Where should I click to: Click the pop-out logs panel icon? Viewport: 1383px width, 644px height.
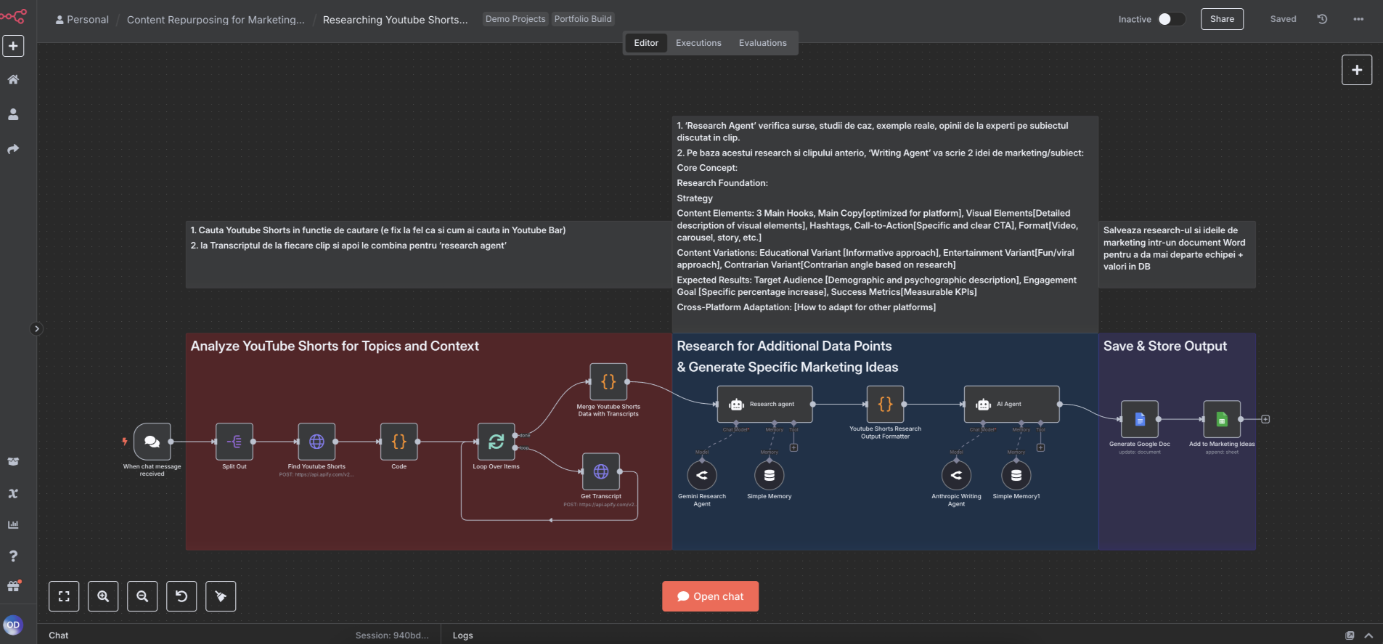coord(1350,635)
